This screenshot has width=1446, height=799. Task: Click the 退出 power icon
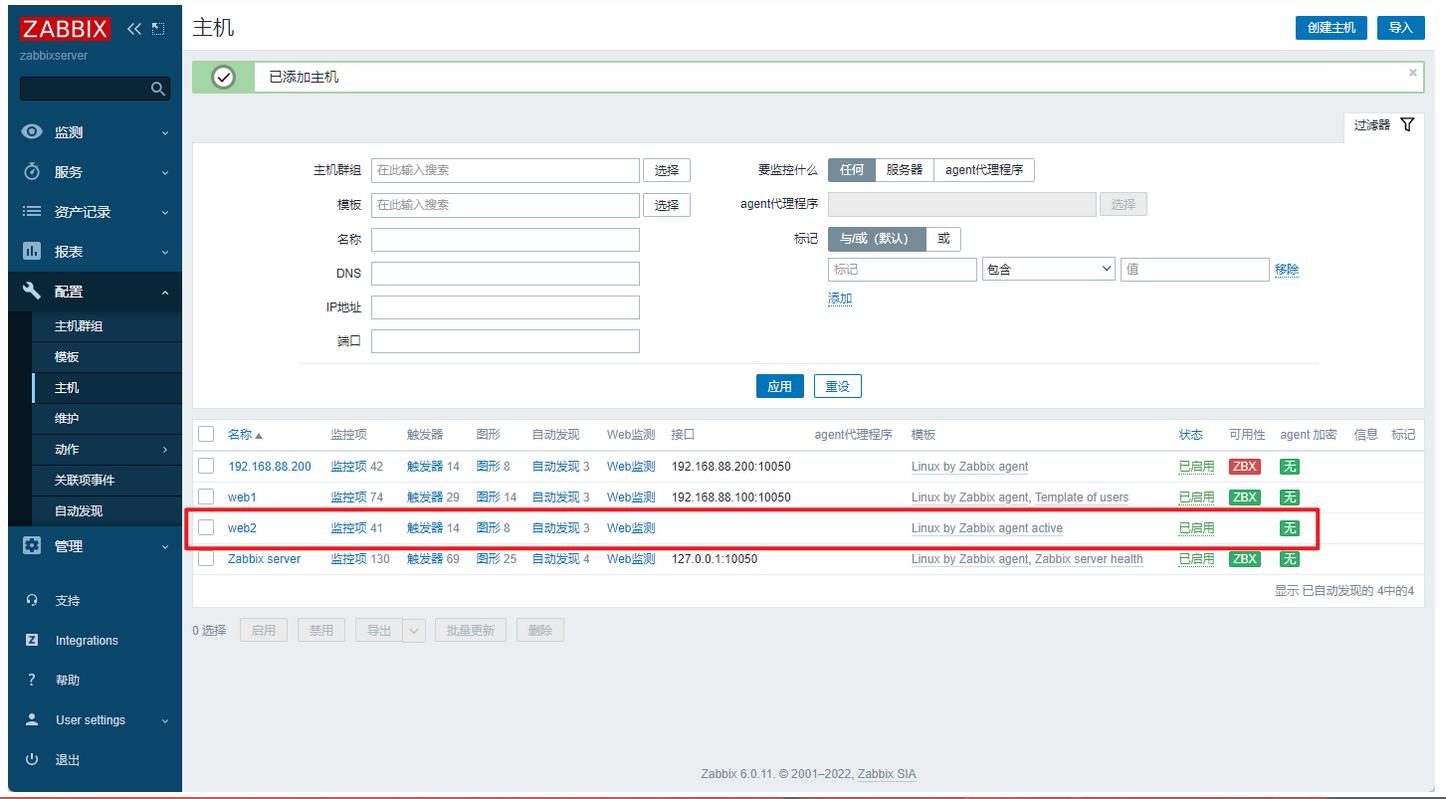pos(32,760)
